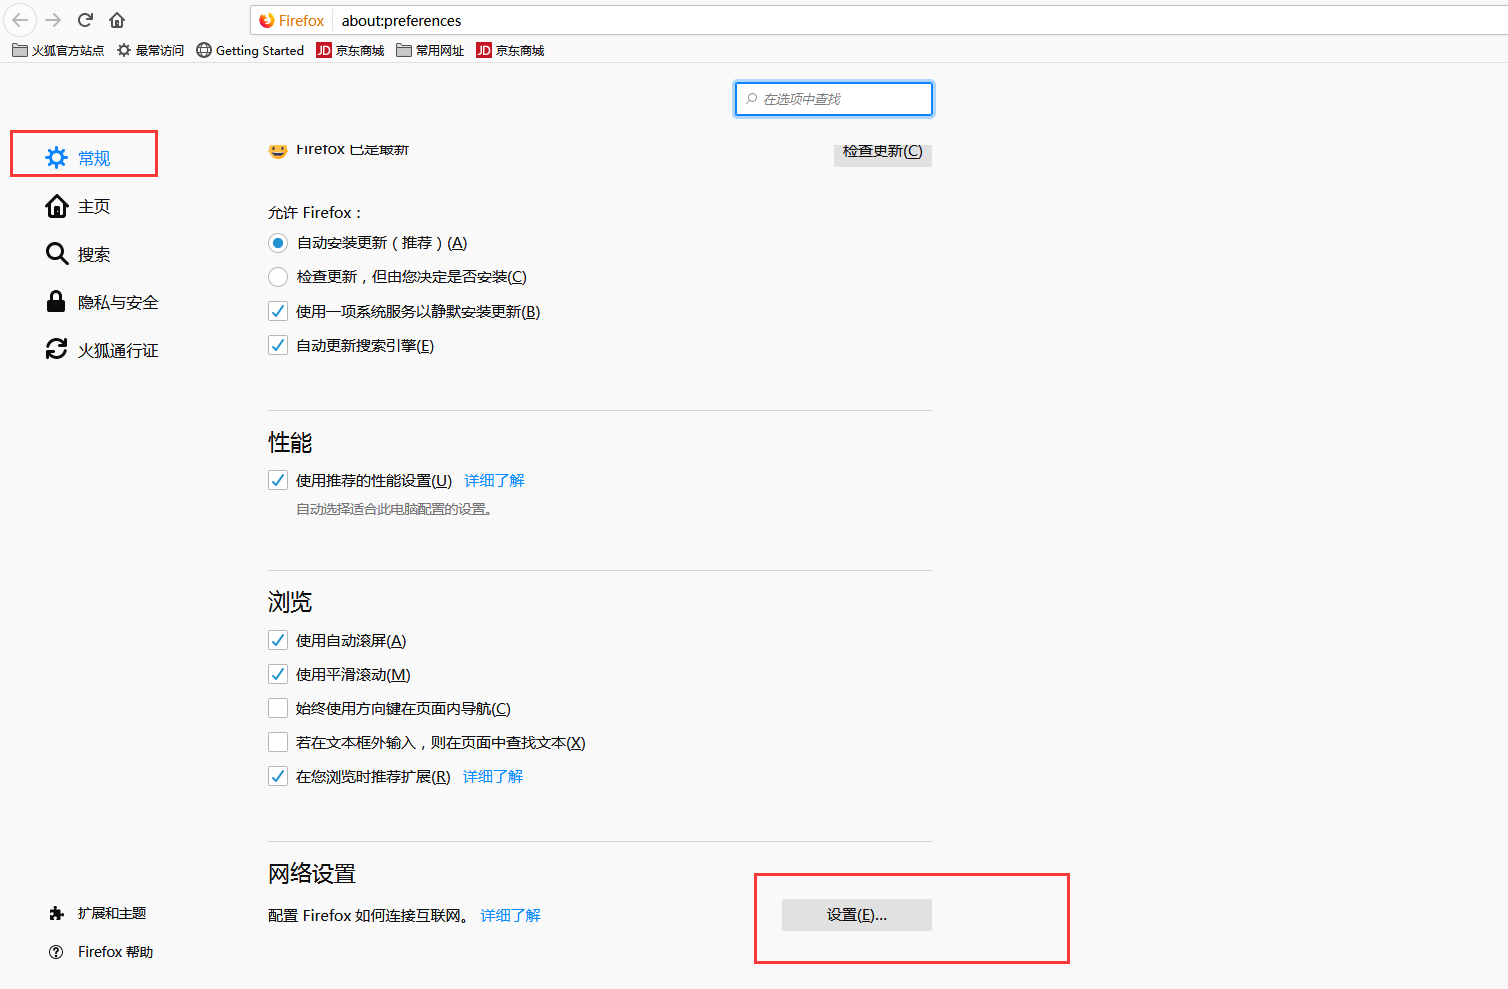Viewport: 1508px width, 989px height.
Task: Open 扩展和主题 from the sidebar
Action: [98, 913]
